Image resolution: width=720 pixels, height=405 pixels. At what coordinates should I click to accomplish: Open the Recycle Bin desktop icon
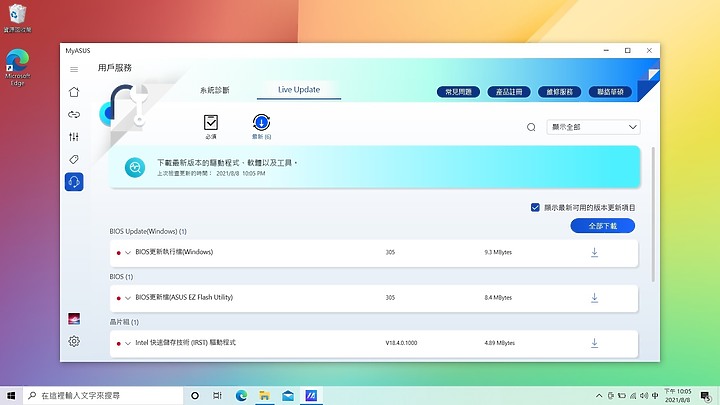pyautogui.click(x=17, y=17)
